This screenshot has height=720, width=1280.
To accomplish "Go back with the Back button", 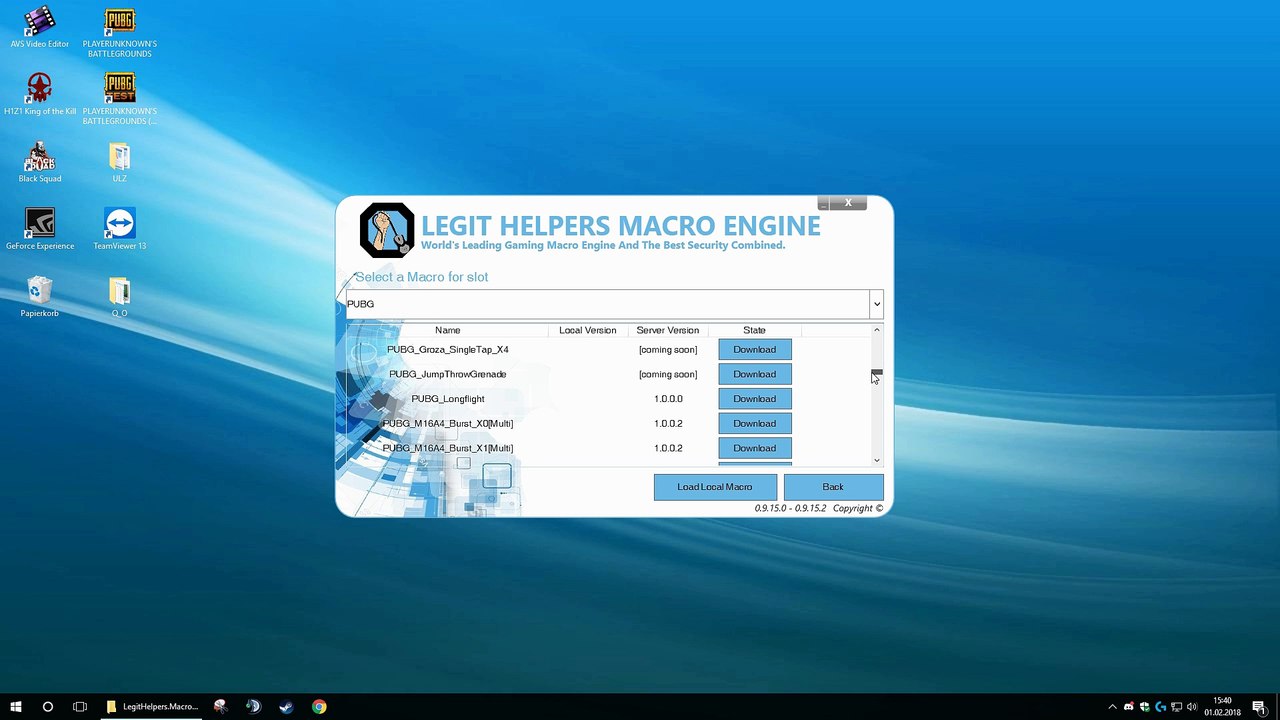I will pyautogui.click(x=833, y=487).
